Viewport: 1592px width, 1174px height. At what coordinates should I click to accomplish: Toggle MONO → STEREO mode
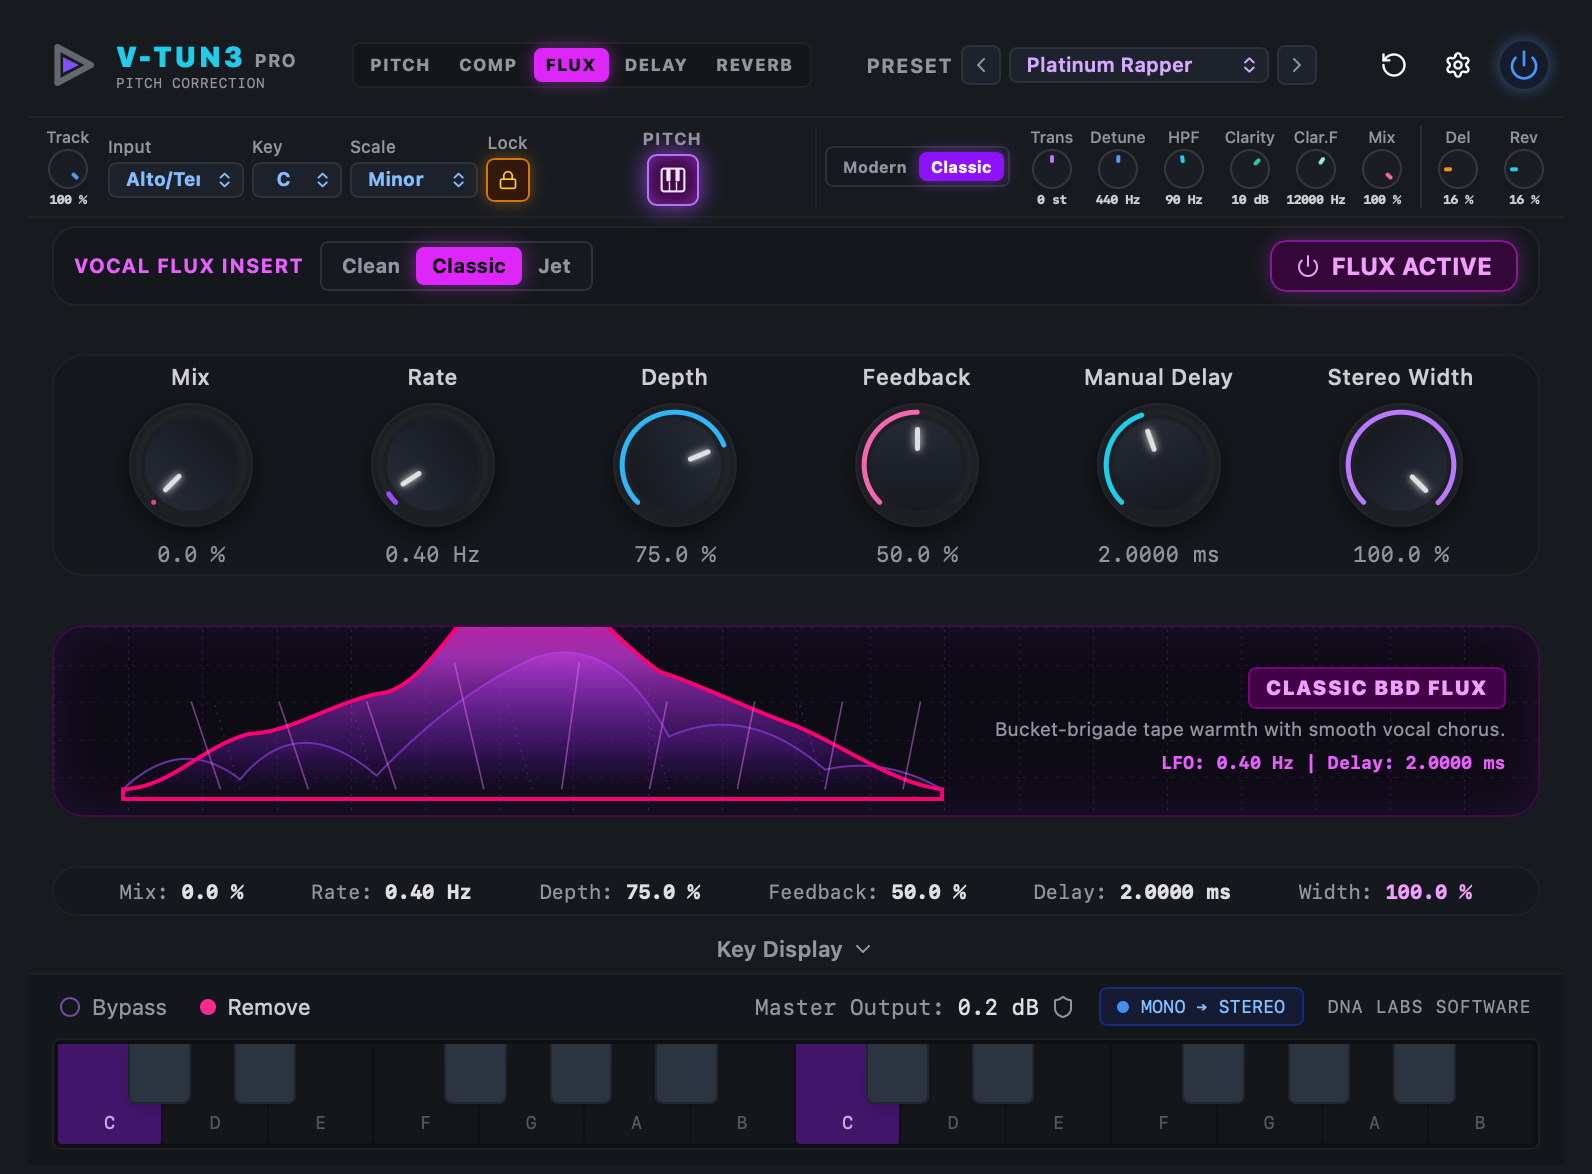(1201, 1007)
